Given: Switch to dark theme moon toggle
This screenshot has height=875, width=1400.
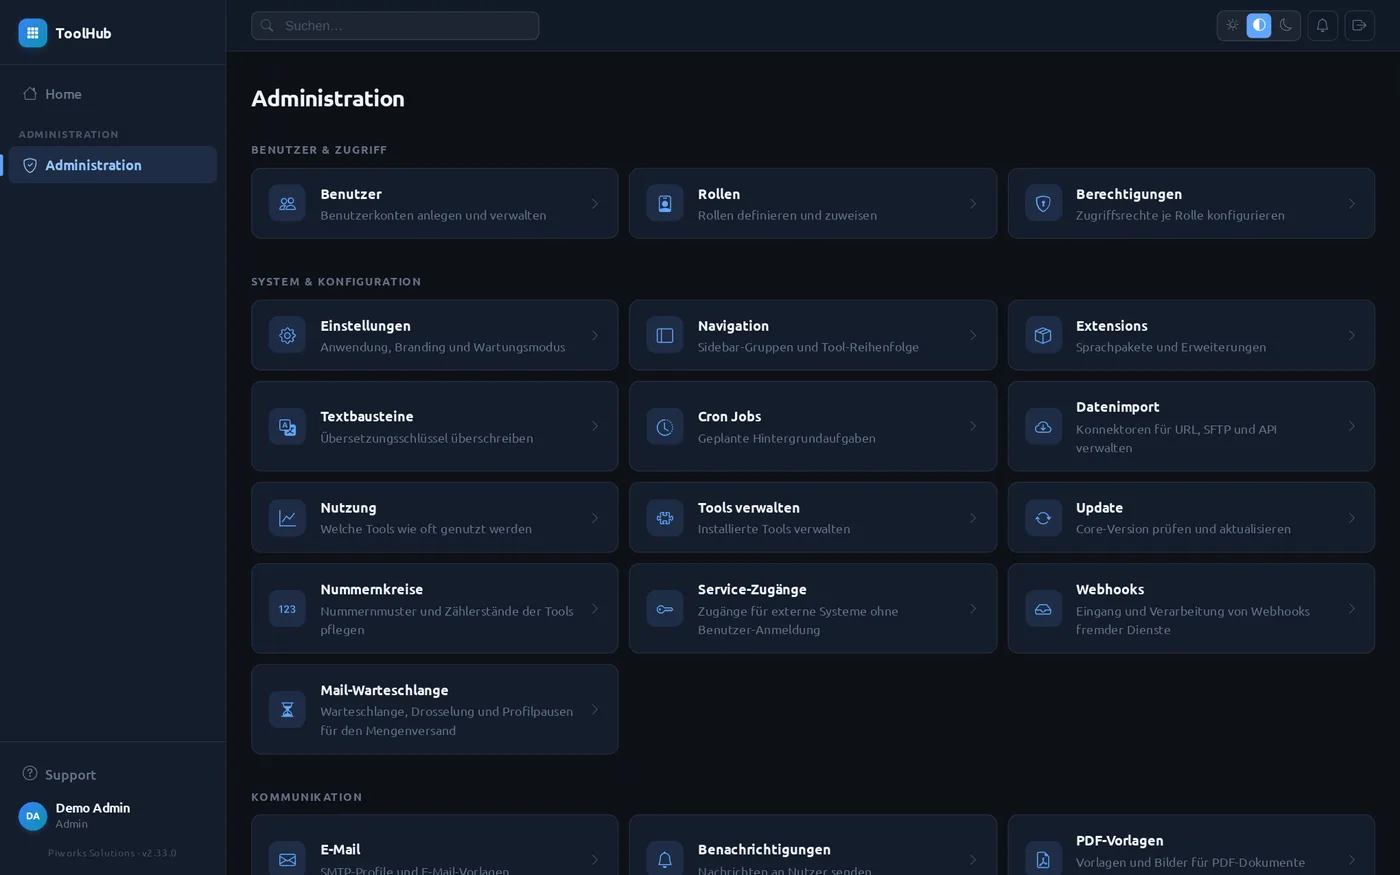Looking at the screenshot, I should [x=1286, y=26].
